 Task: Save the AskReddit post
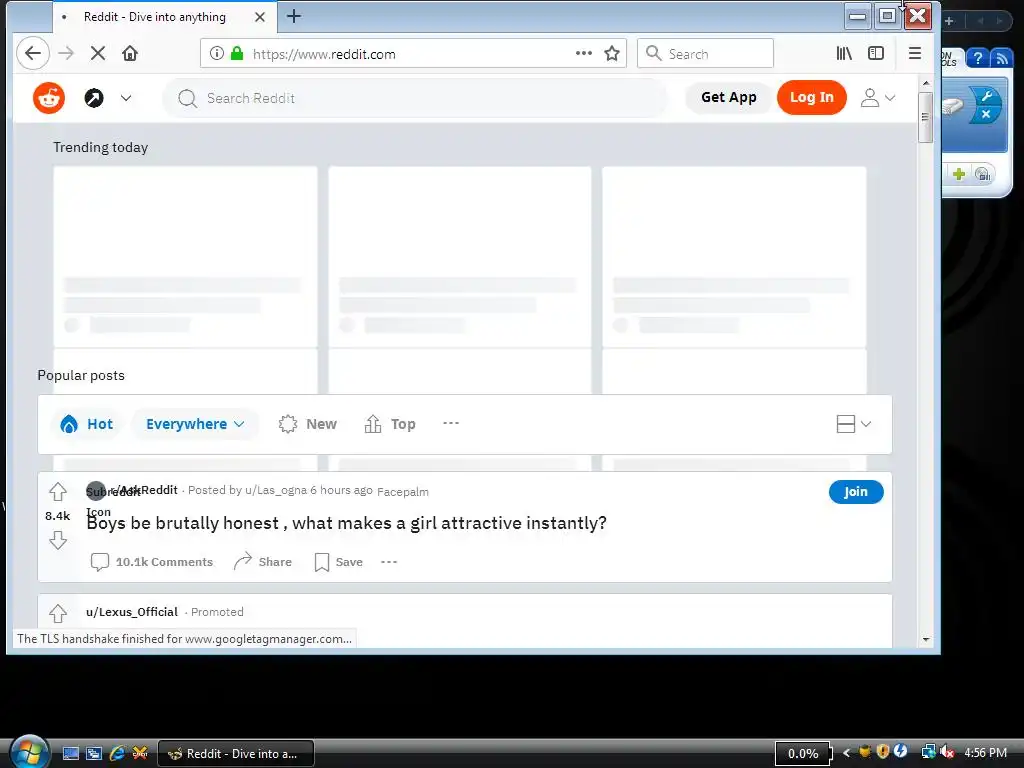point(338,562)
